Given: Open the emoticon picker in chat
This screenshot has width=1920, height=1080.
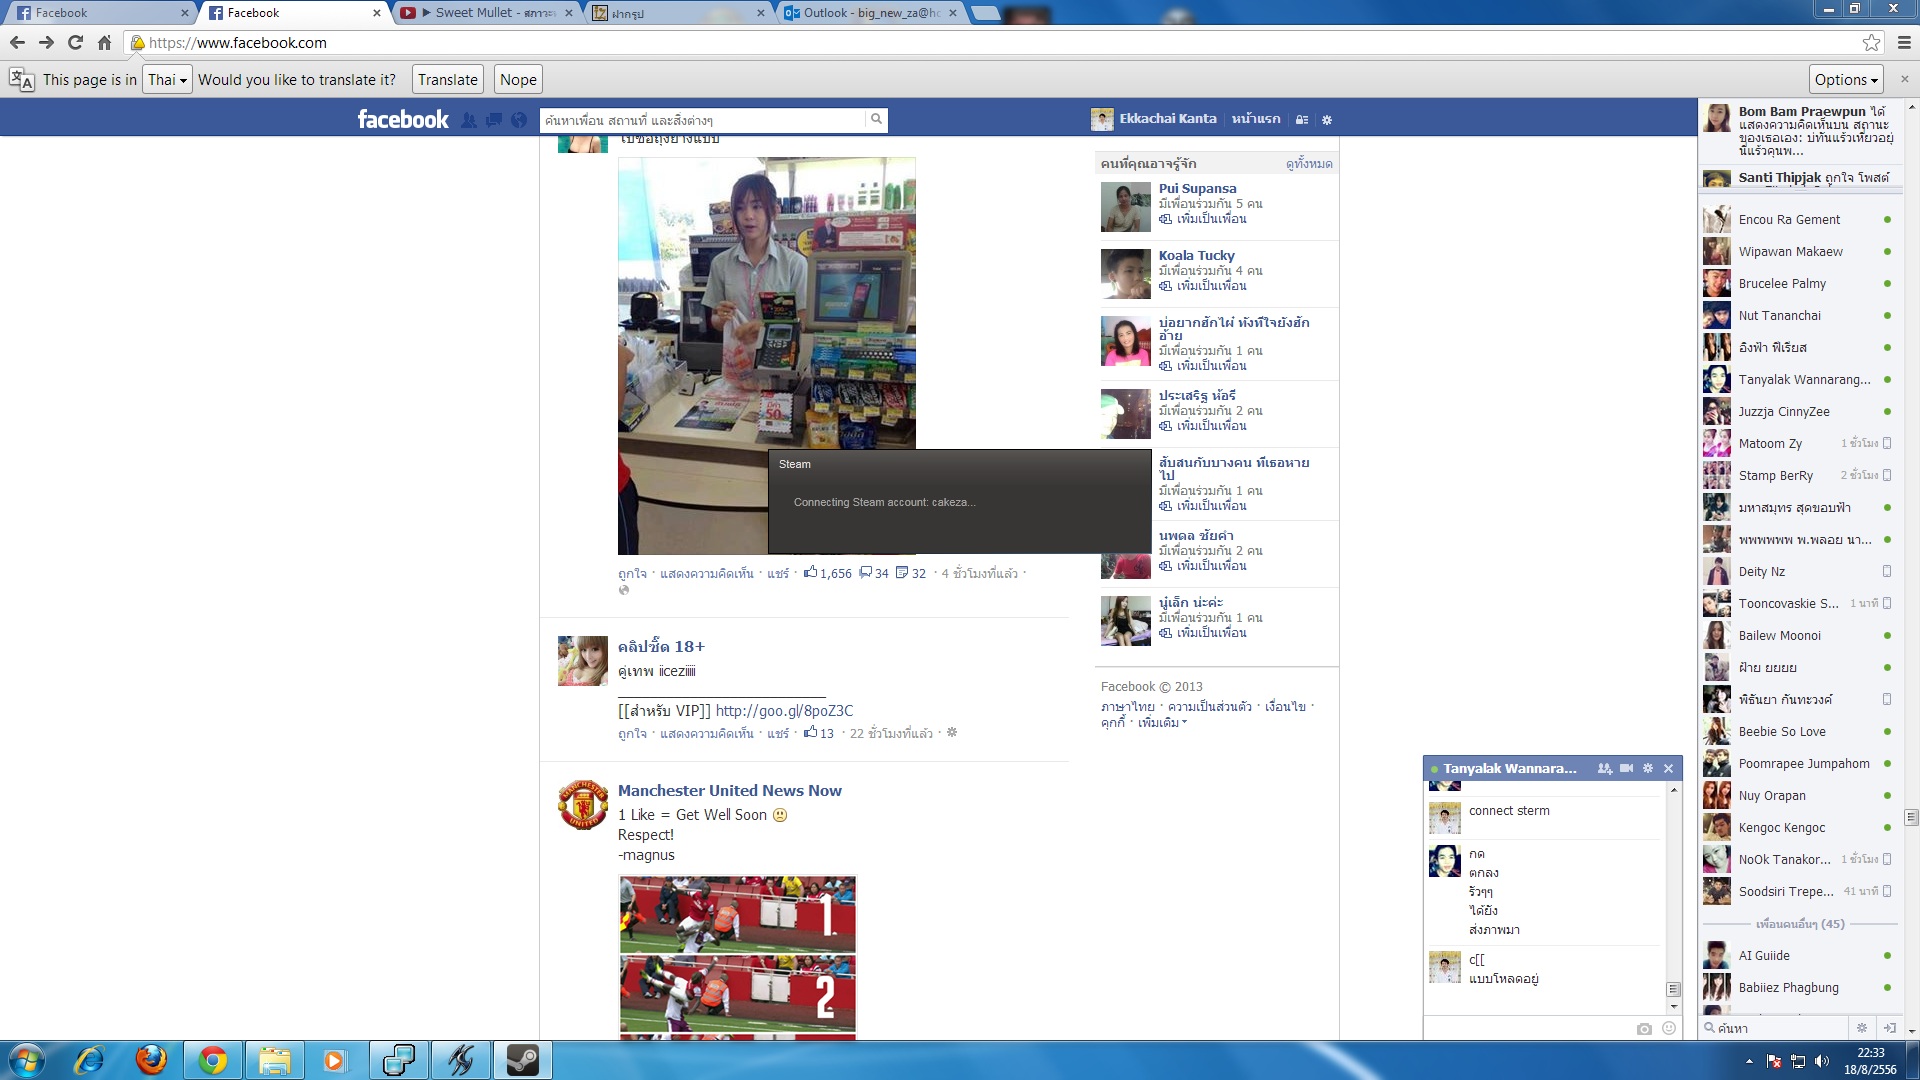Looking at the screenshot, I should coord(1668,1028).
